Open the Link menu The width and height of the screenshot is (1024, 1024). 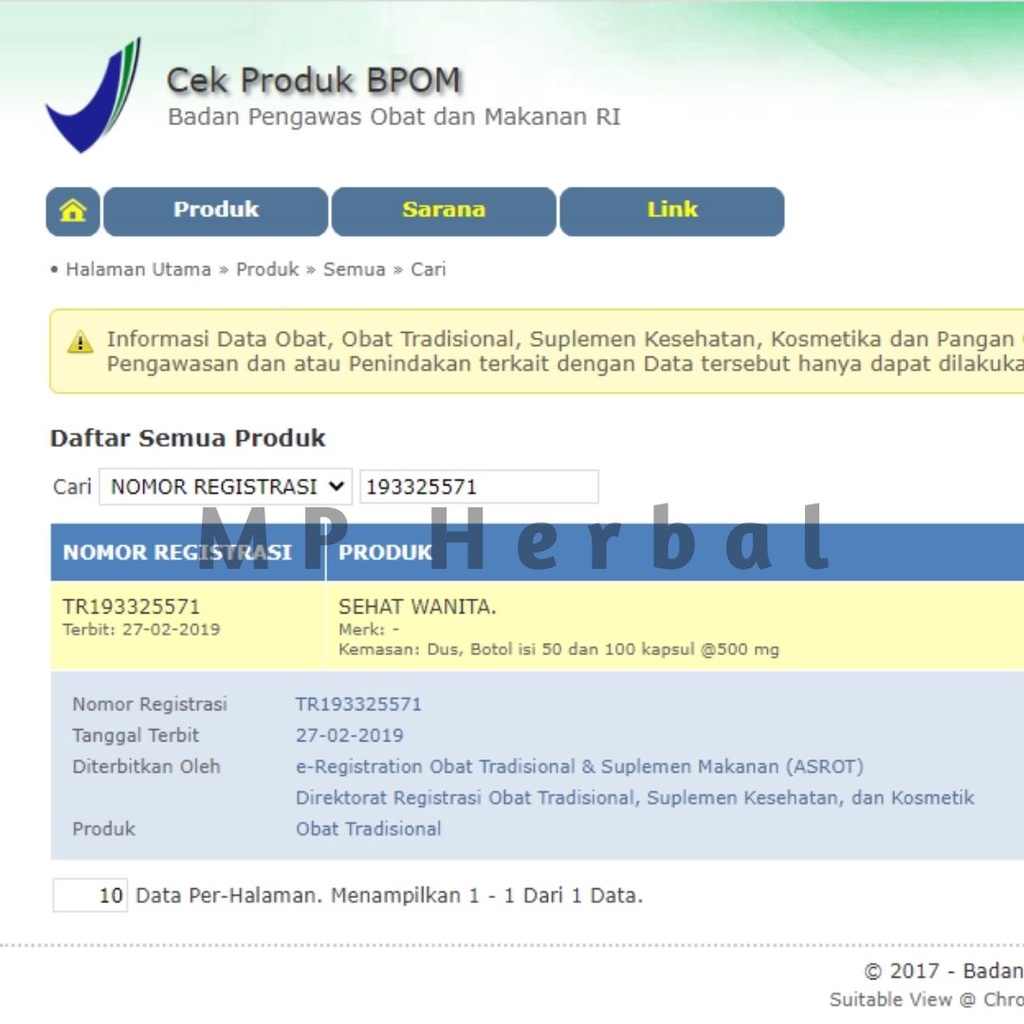672,211
